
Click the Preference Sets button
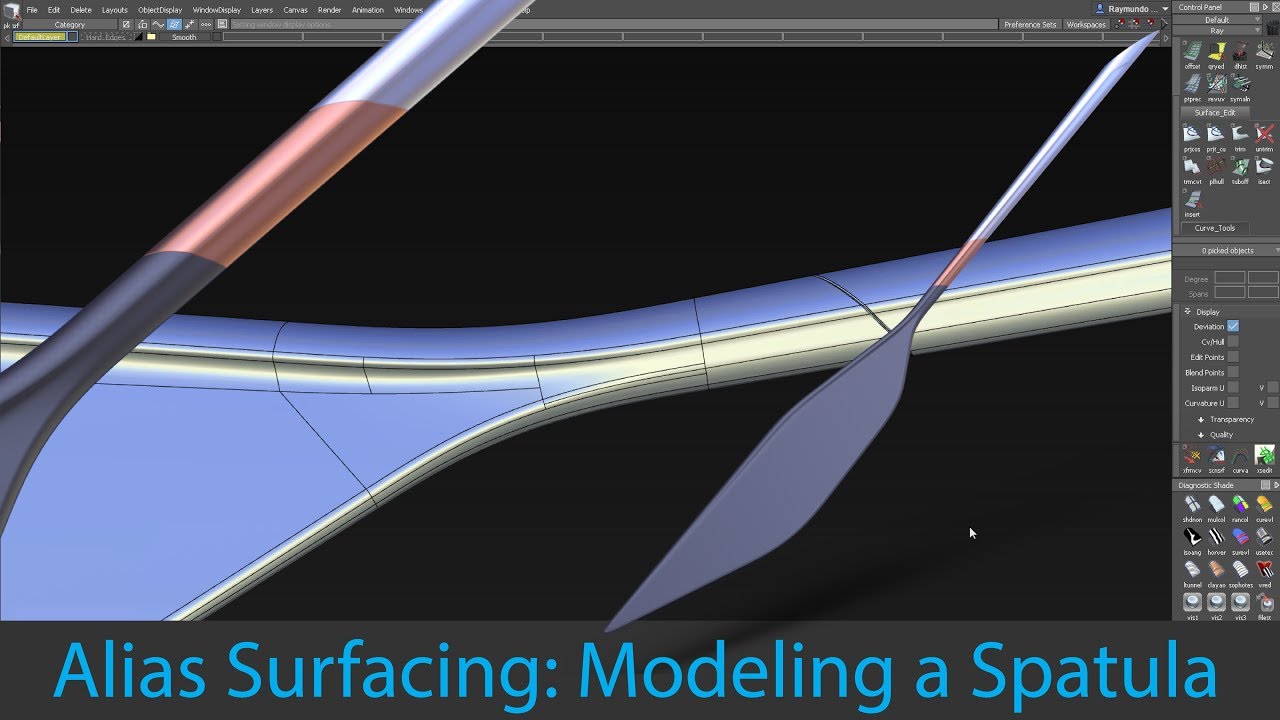[x=1030, y=24]
